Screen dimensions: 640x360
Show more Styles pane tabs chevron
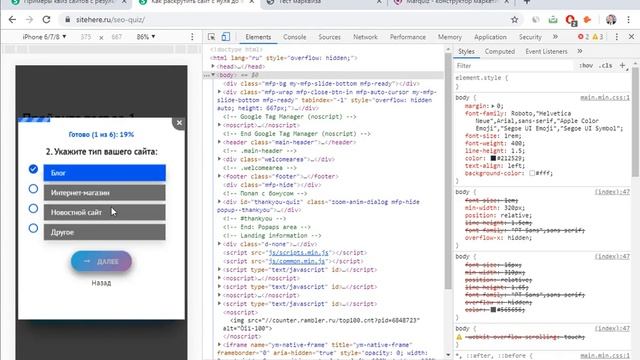pyautogui.click(x=580, y=51)
